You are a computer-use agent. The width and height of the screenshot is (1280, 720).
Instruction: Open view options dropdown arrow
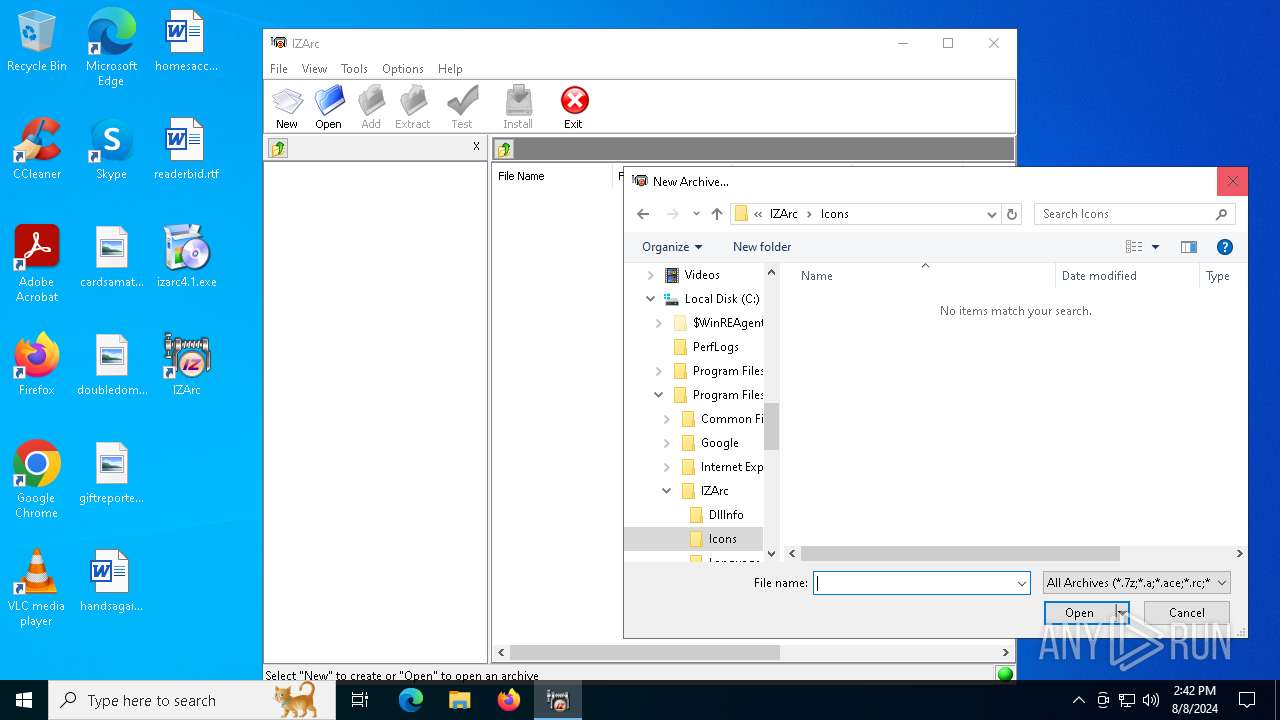click(1155, 247)
